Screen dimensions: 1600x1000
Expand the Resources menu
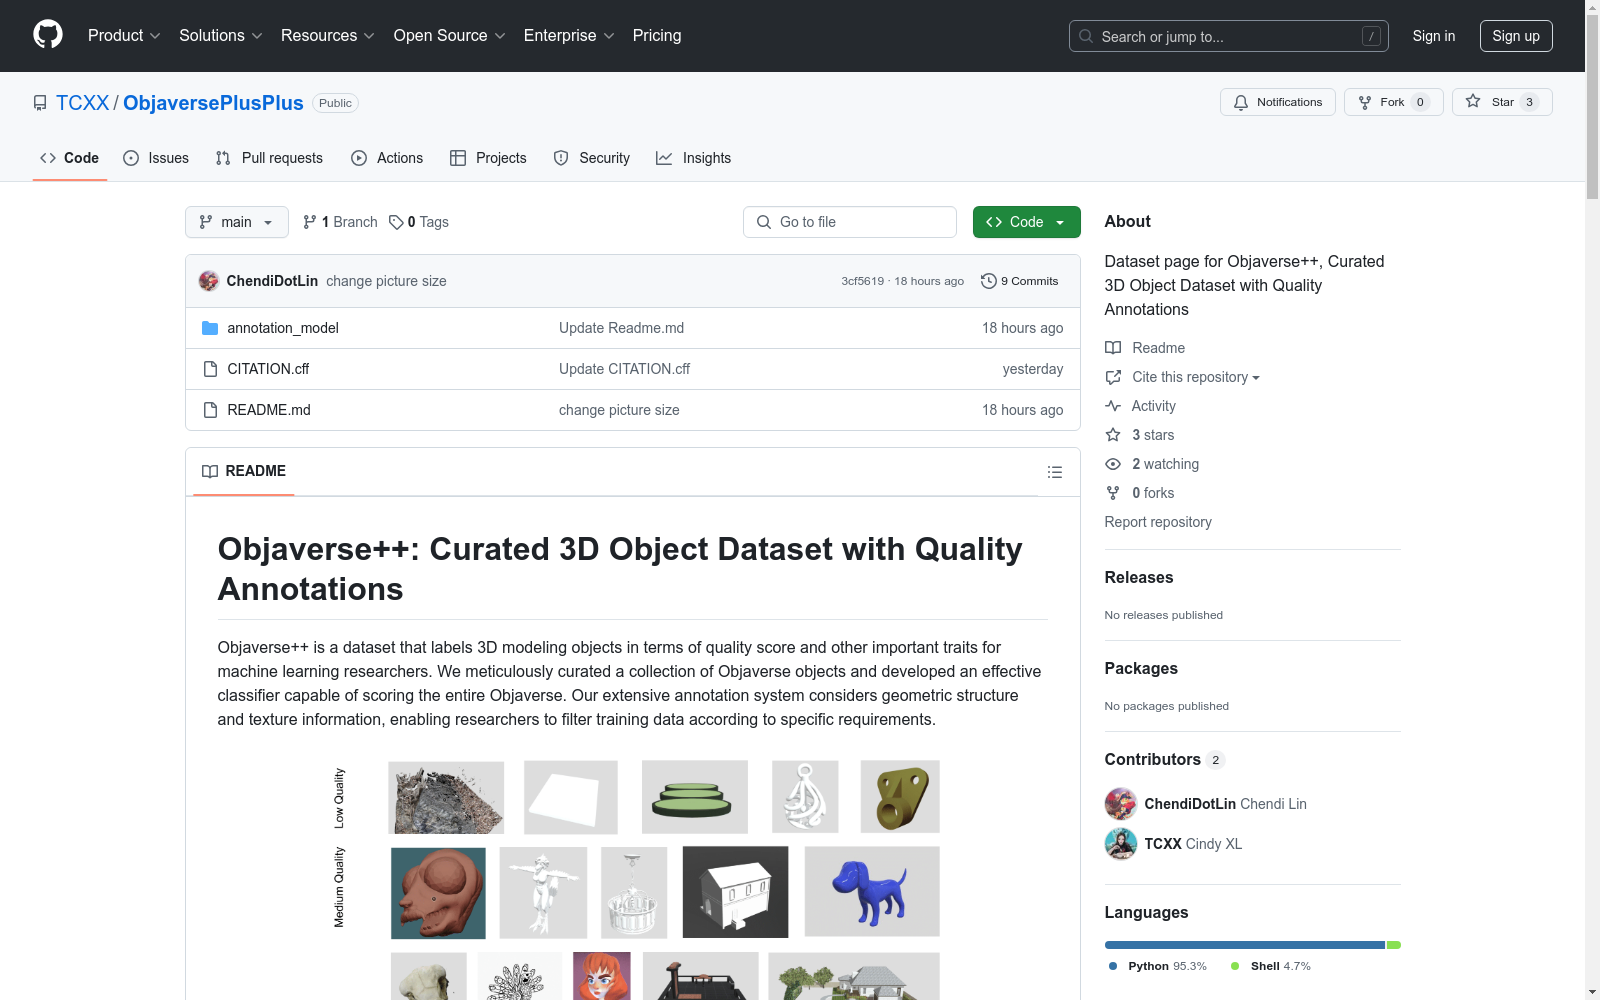pos(328,35)
